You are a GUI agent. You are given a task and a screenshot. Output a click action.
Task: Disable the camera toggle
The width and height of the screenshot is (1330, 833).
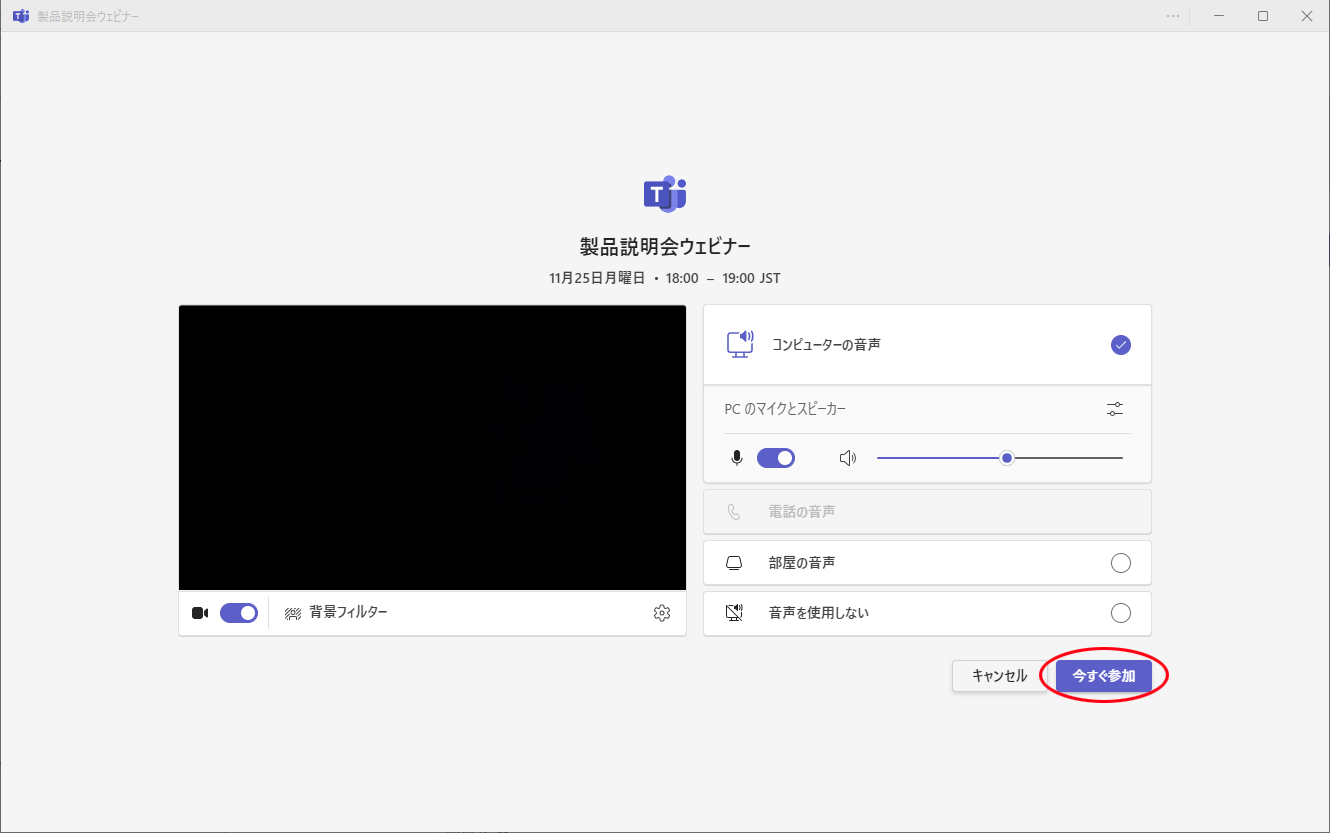pyautogui.click(x=238, y=612)
